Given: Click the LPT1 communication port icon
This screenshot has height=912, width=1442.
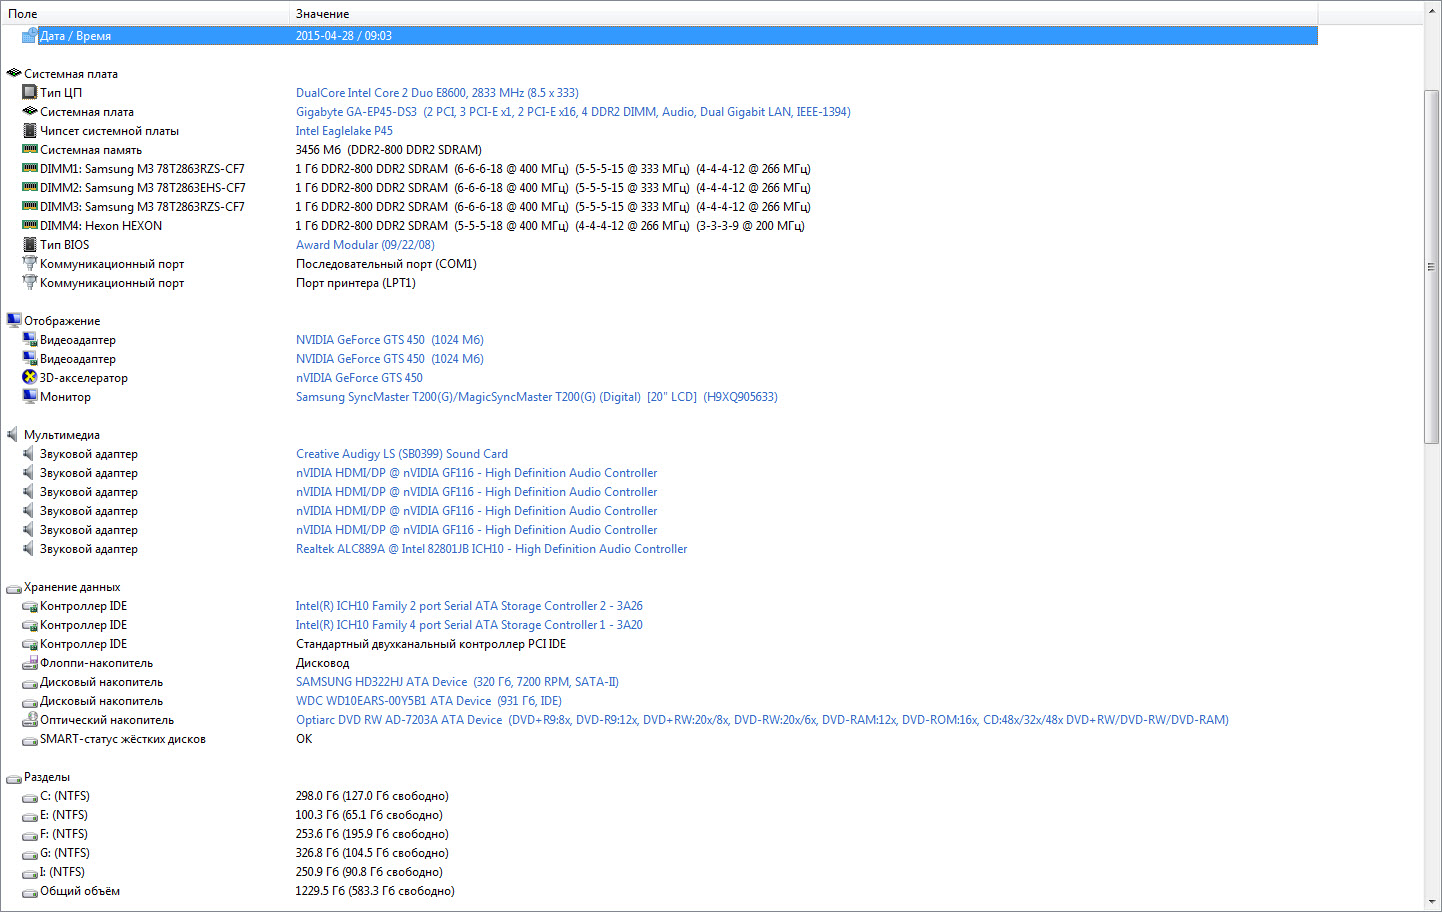Looking at the screenshot, I should [x=30, y=283].
